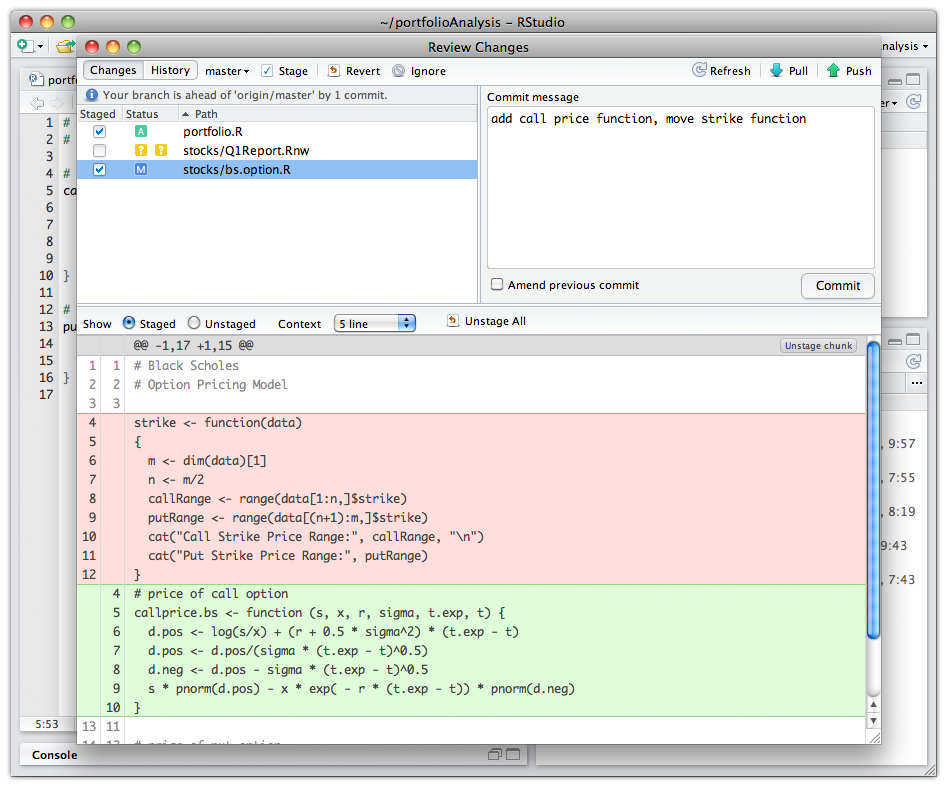The width and height of the screenshot is (947, 787).
Task: Click the Commit button
Action: [837, 285]
